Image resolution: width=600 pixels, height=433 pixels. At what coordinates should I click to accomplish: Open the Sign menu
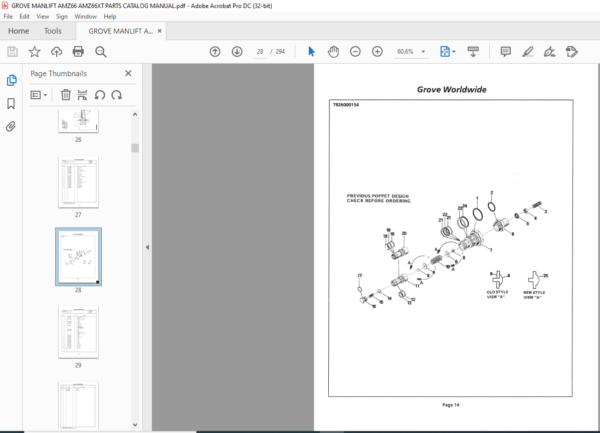tap(62, 16)
